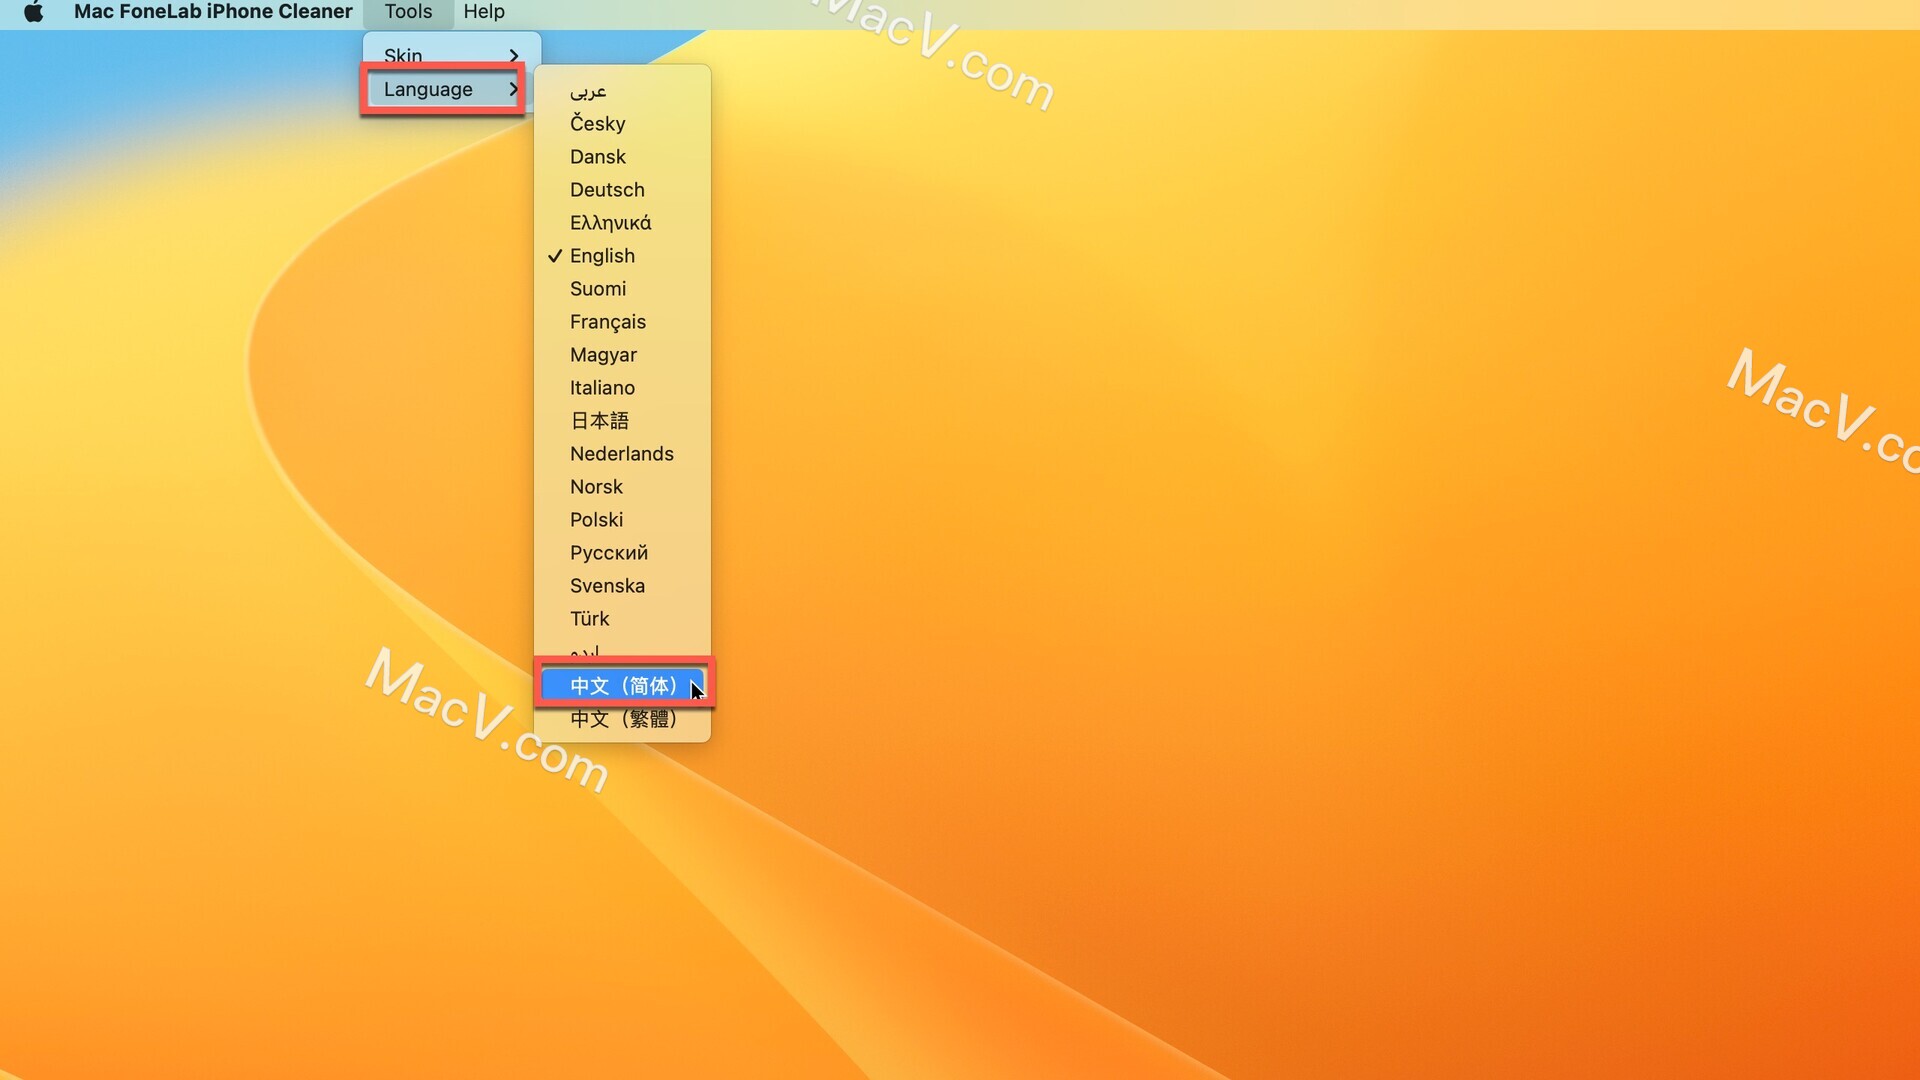Open the Mac FoneLab iPhone Cleaner menu
Image resolution: width=1920 pixels, height=1080 pixels.
tap(213, 12)
